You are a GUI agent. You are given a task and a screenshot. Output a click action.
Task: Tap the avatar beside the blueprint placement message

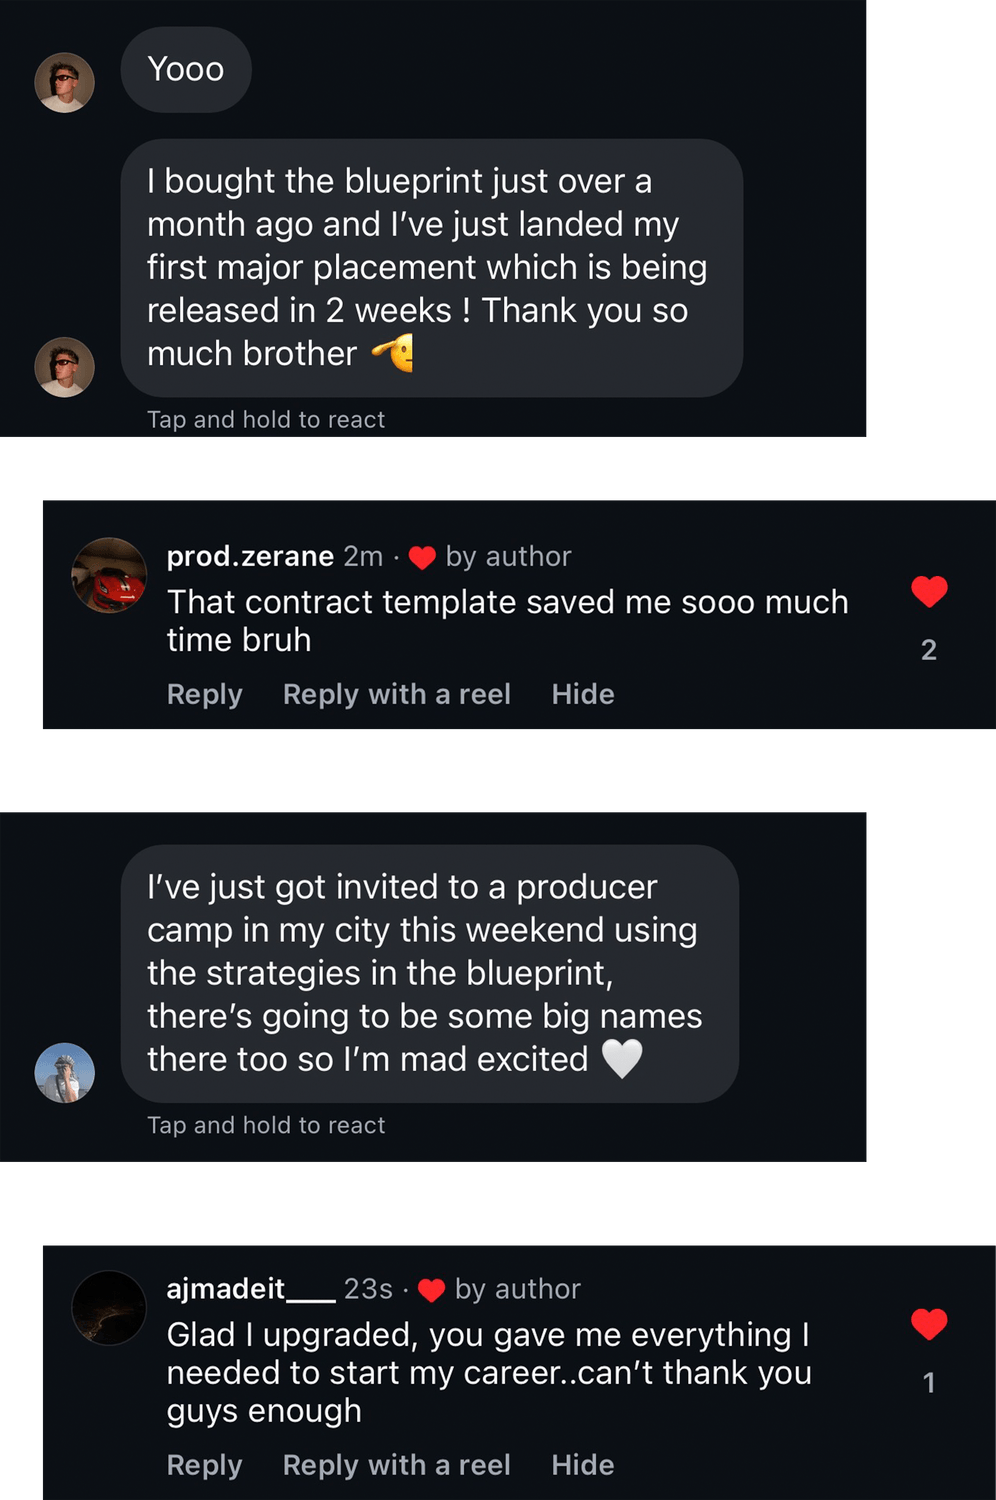65,367
